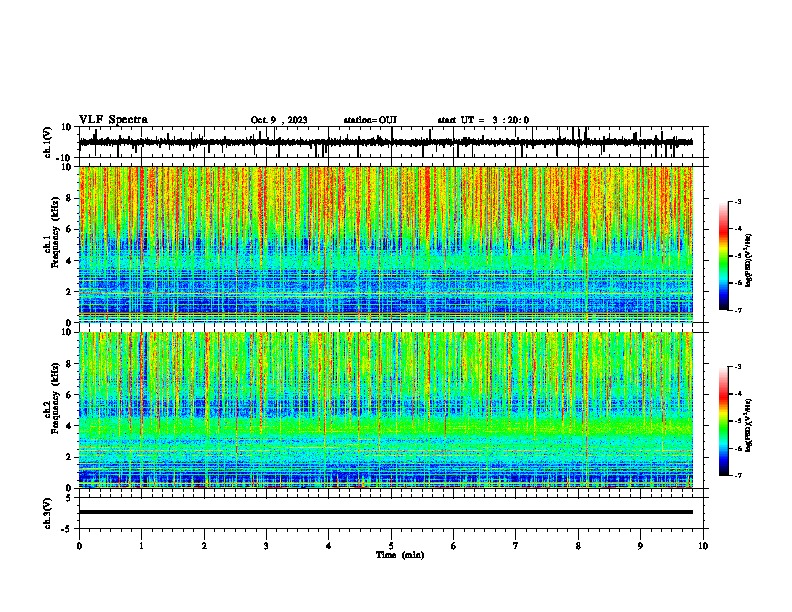Click the time axis tick label 6
Screen dimensions: 792x612
(454, 546)
